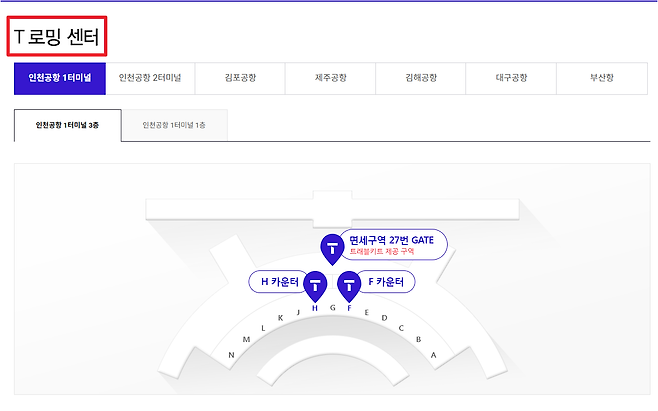Viewport: 658px width, 411px height.
Task: Choose the 제주공항 tab
Action: pyautogui.click(x=330, y=79)
